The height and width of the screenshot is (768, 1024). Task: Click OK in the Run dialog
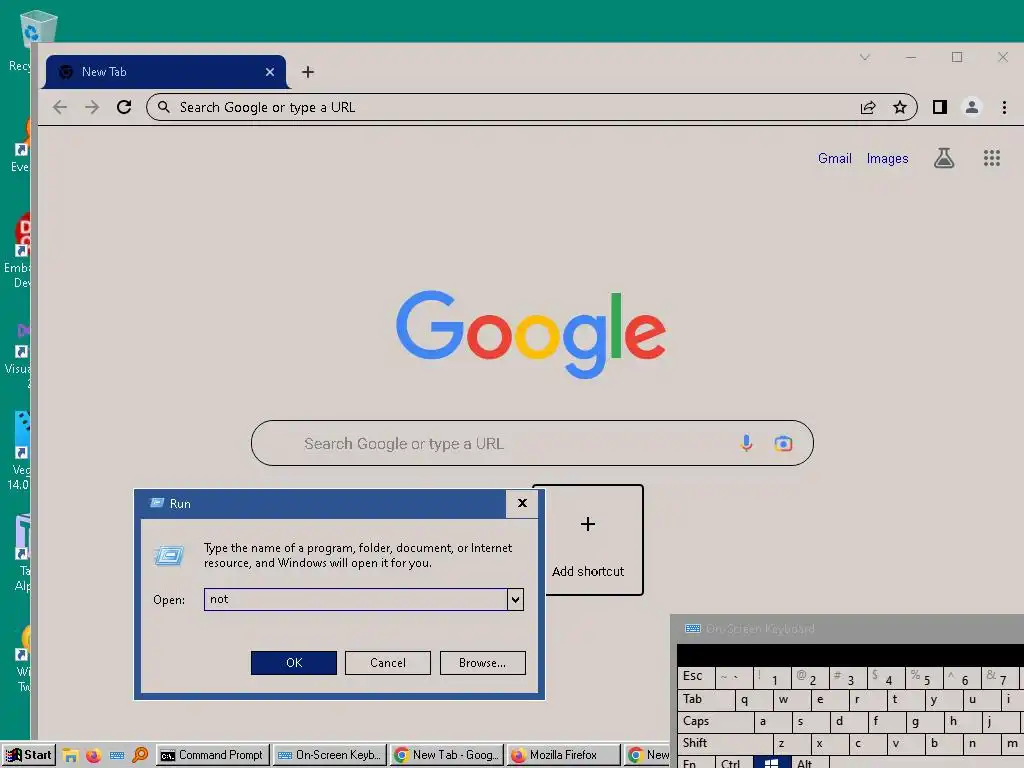coord(294,663)
